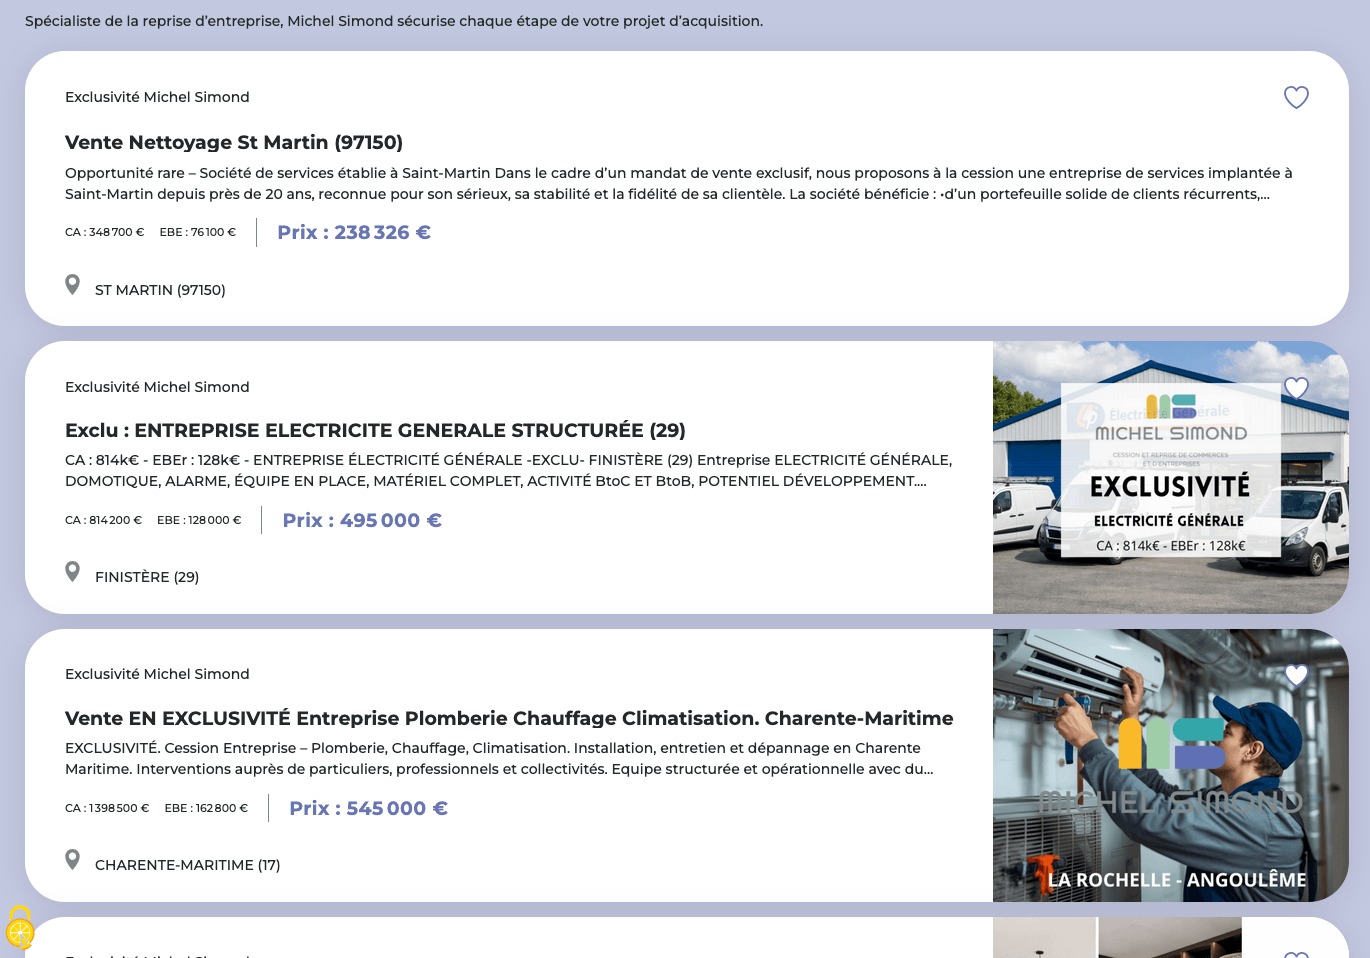Click the ST MARTIN location pin icon
This screenshot has width=1370, height=958.
tap(72, 285)
